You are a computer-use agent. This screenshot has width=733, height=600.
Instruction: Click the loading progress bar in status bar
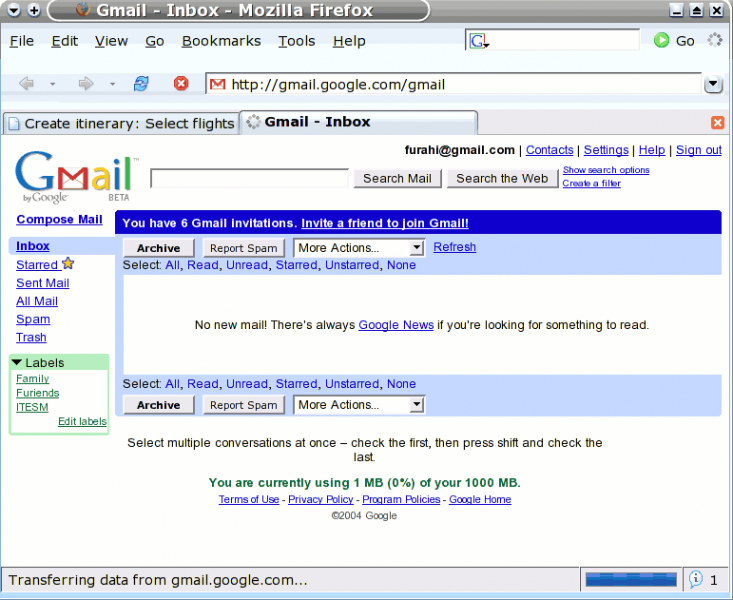(630, 579)
